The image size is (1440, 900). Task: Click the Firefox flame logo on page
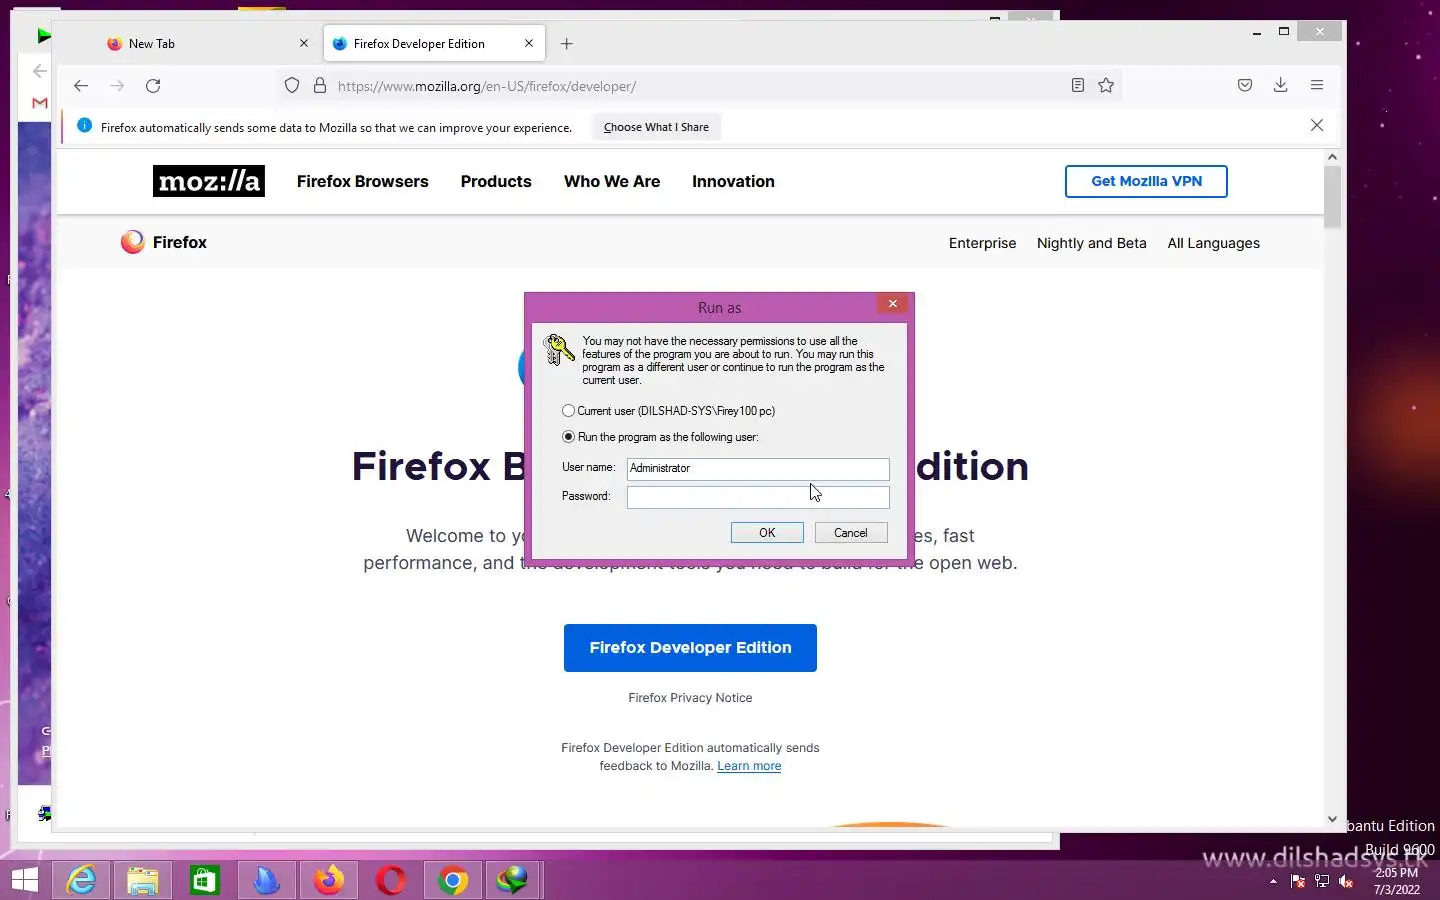(132, 242)
